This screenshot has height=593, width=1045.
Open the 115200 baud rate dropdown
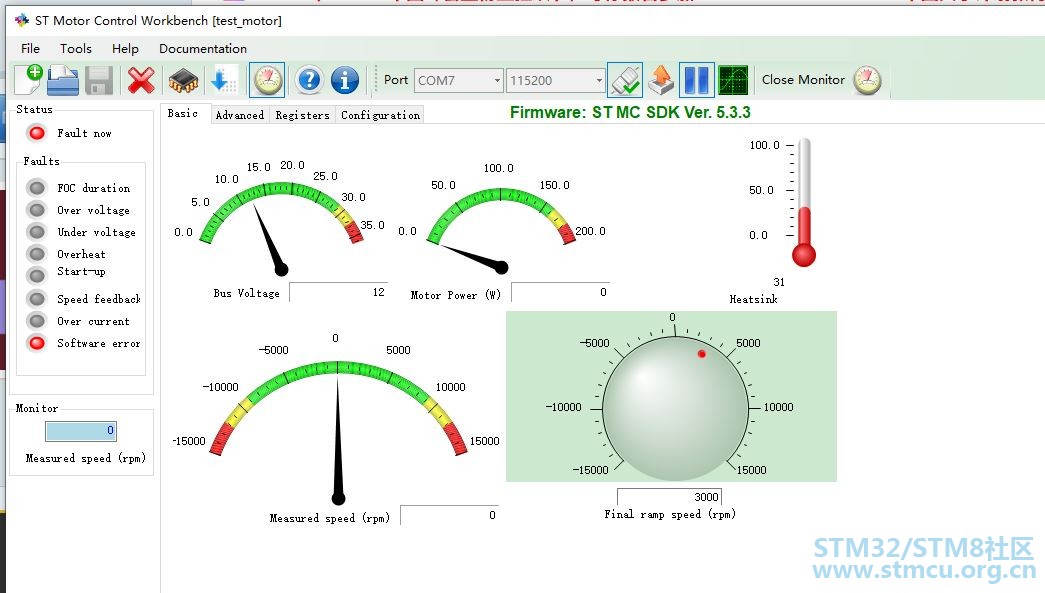555,81
